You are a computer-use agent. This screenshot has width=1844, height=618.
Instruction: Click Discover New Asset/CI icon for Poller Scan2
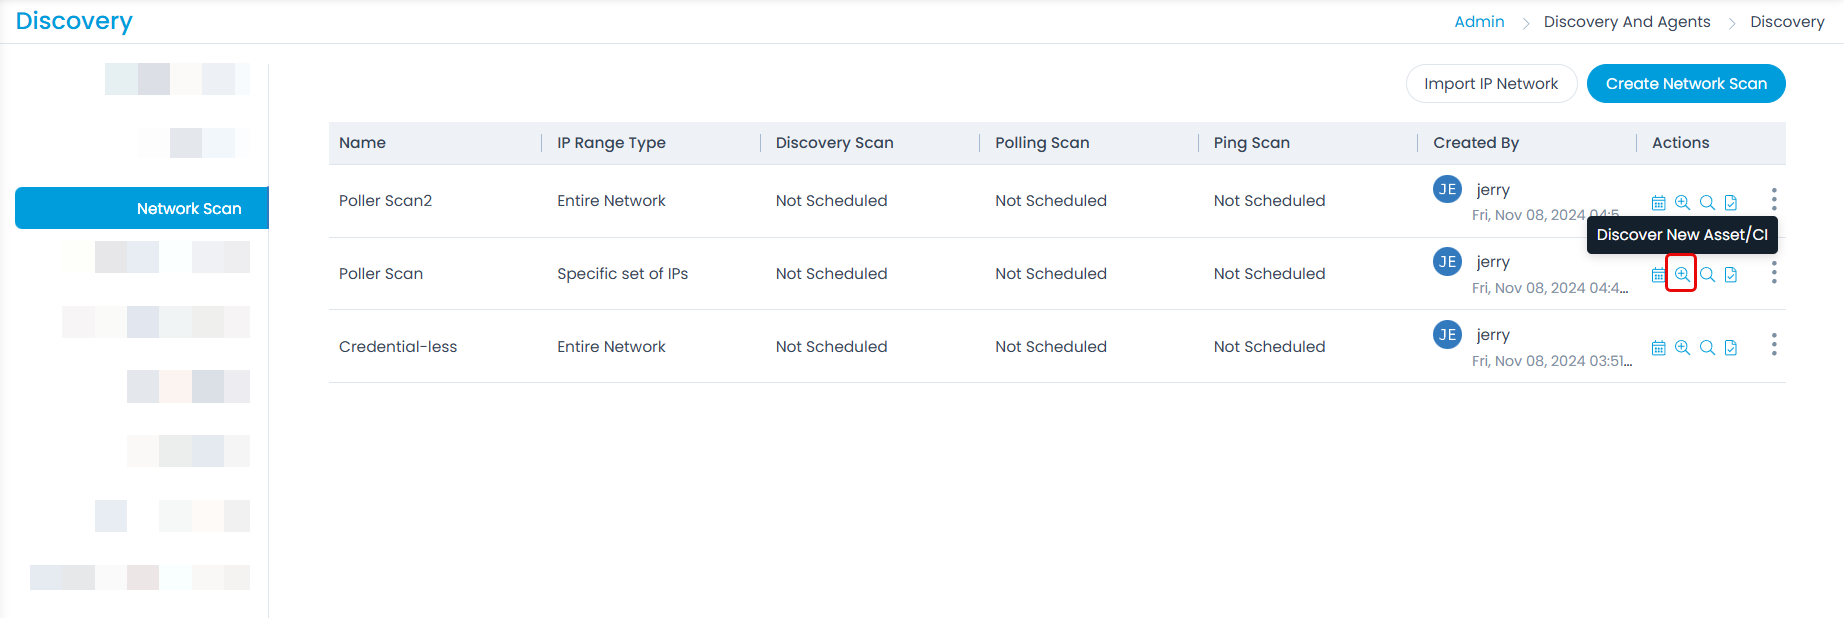click(x=1682, y=203)
